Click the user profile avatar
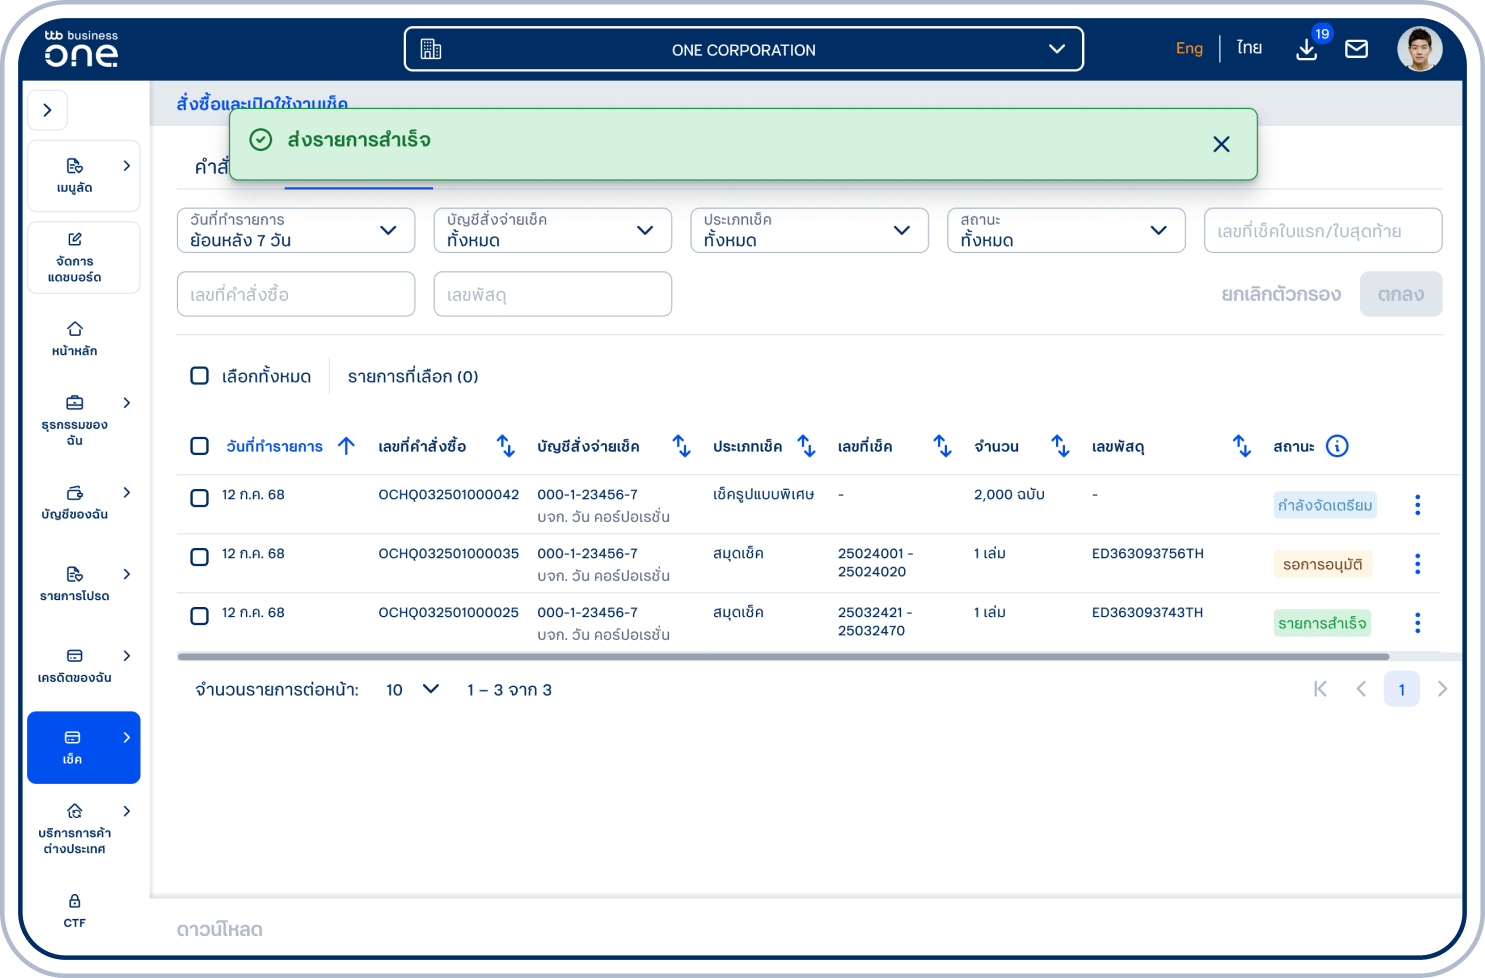This screenshot has height=978, width=1485. point(1419,49)
